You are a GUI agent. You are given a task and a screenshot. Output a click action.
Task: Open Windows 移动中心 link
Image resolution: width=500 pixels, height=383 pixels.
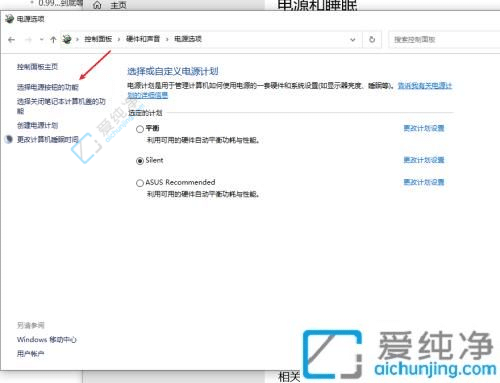[x=47, y=340]
